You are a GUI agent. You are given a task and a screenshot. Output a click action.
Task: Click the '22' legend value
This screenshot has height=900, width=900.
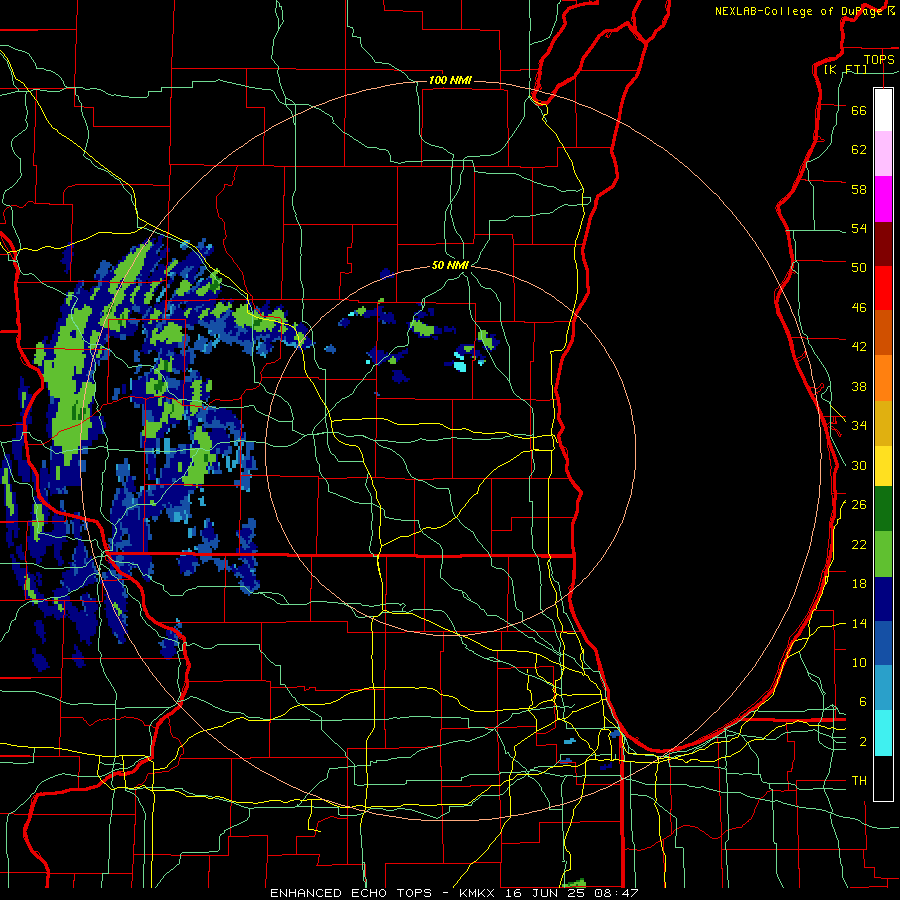point(859,545)
